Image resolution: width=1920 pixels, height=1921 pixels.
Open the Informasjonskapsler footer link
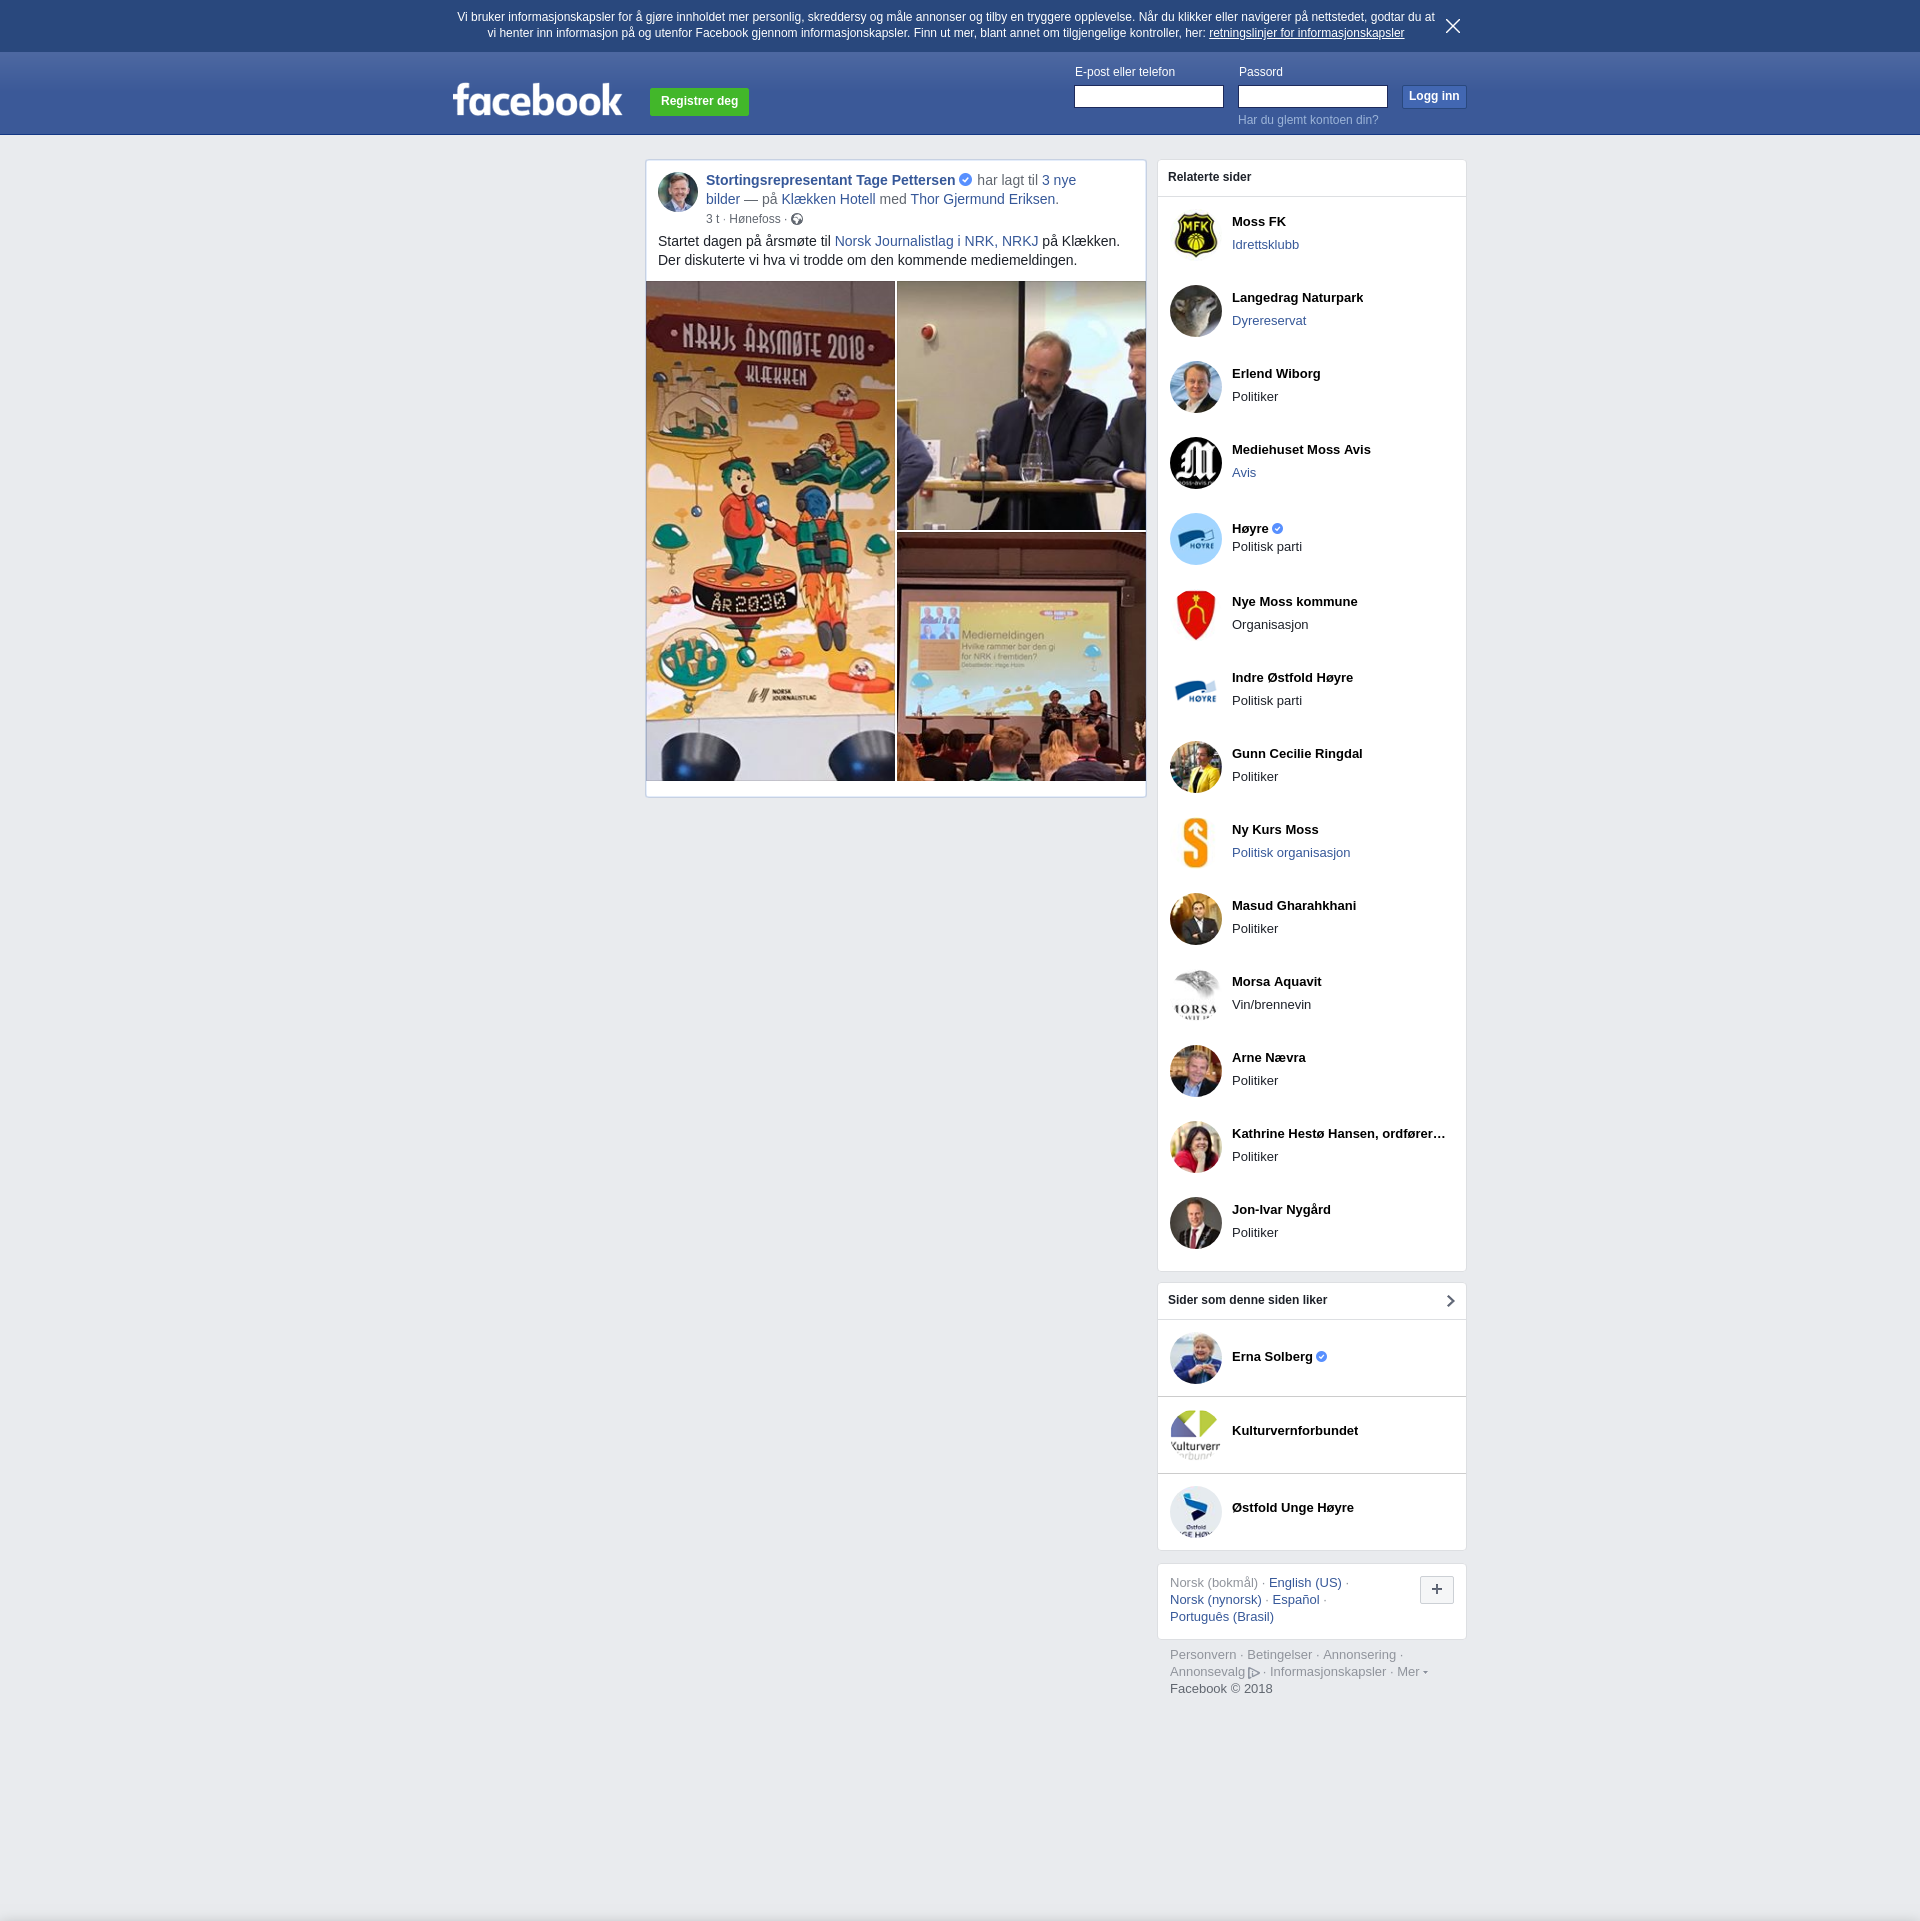1327,1672
